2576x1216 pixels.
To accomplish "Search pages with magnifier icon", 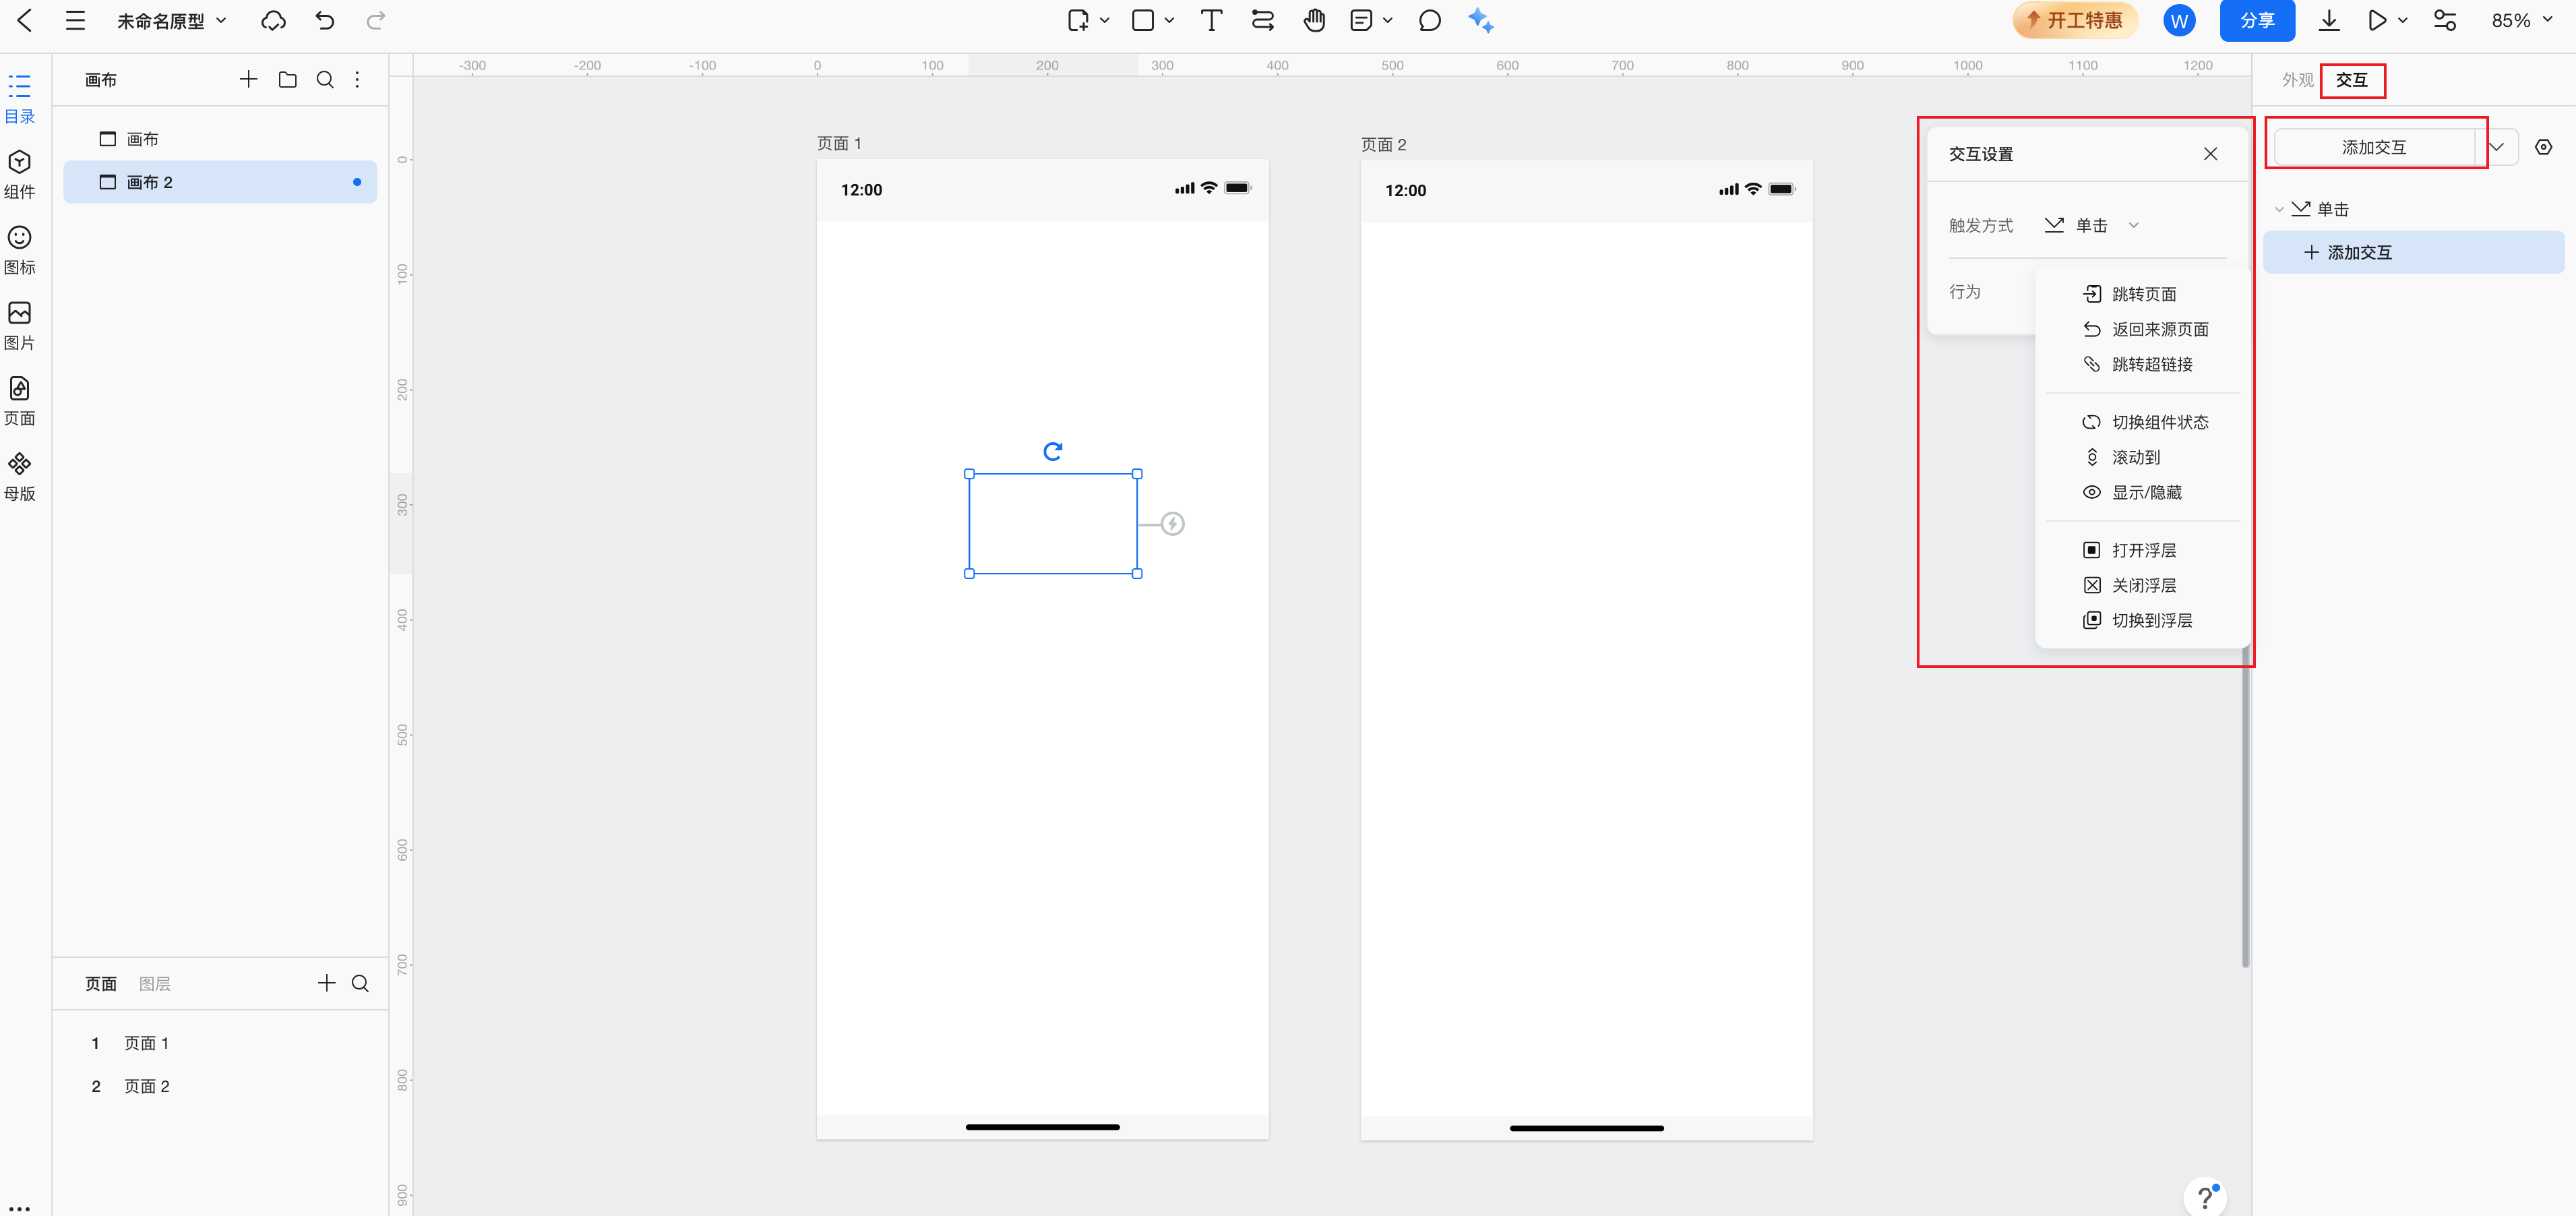I will point(360,983).
